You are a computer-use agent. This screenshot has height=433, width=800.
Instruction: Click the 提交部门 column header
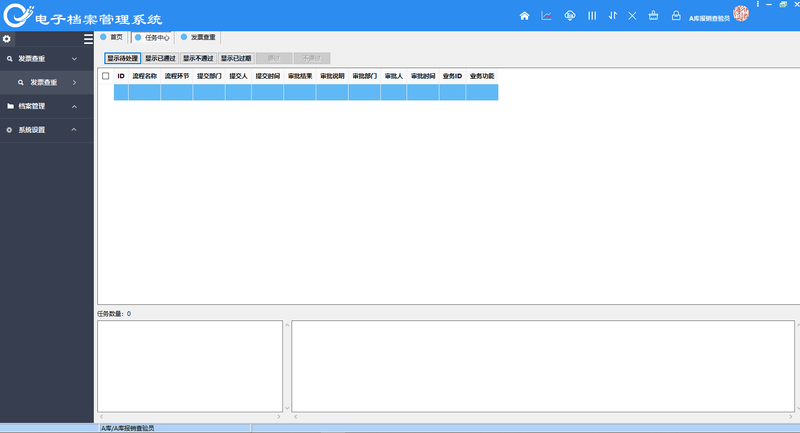click(x=209, y=76)
